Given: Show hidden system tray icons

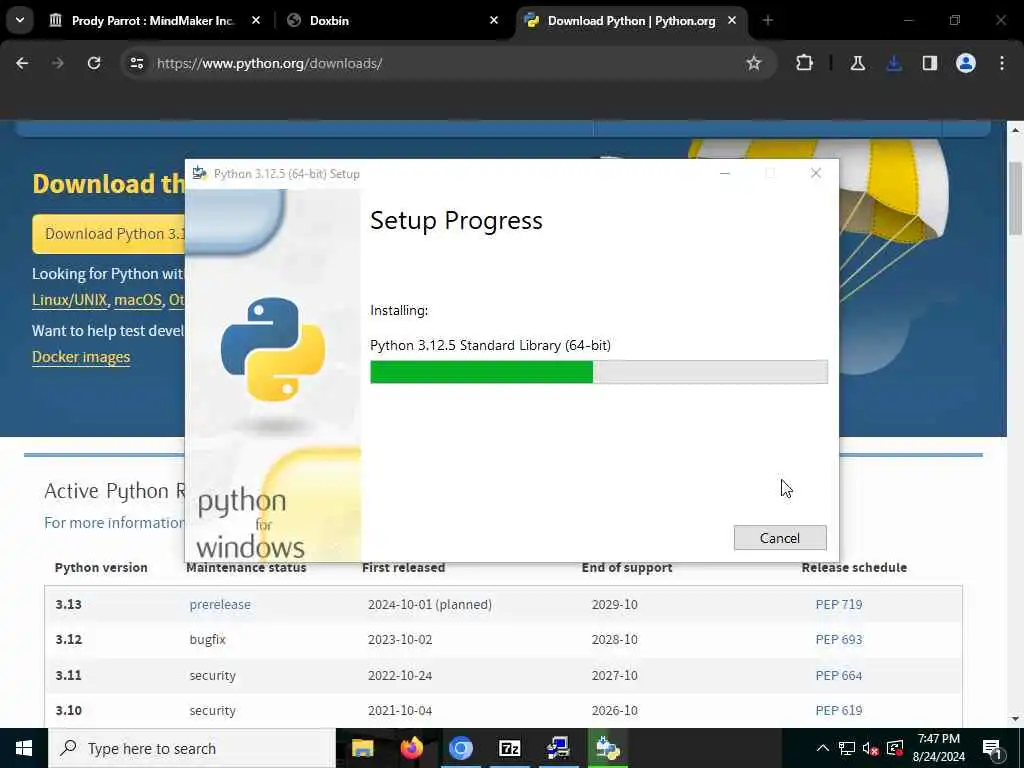Looking at the screenshot, I should [x=823, y=748].
